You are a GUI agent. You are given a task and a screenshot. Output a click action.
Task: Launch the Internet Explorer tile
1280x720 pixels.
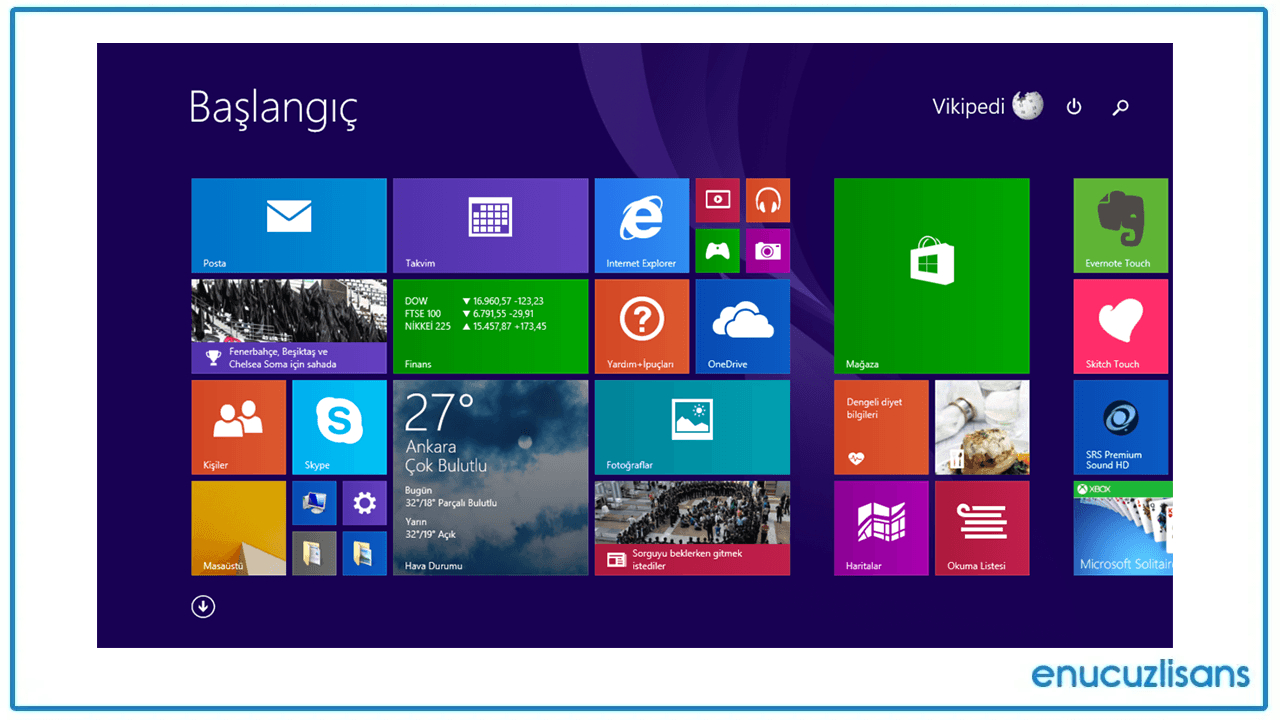click(642, 226)
